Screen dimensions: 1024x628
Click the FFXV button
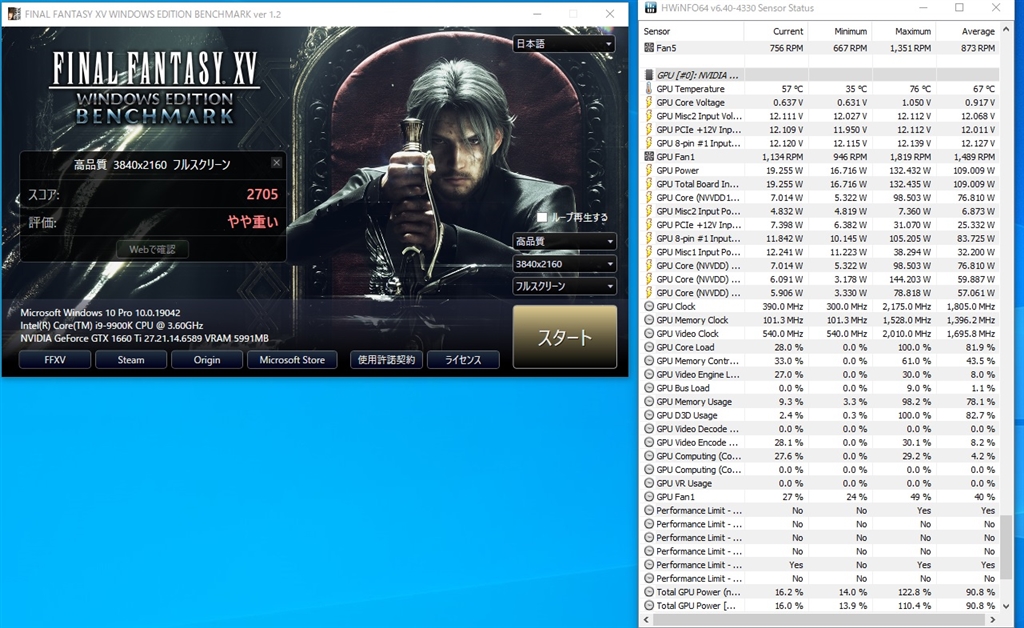click(x=55, y=360)
